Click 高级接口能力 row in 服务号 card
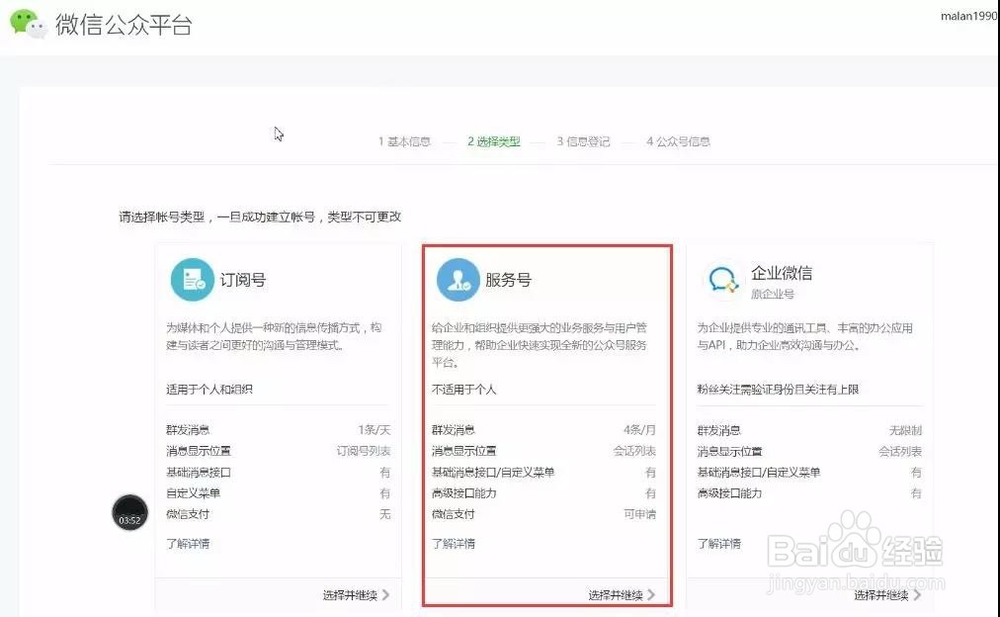 (543, 493)
